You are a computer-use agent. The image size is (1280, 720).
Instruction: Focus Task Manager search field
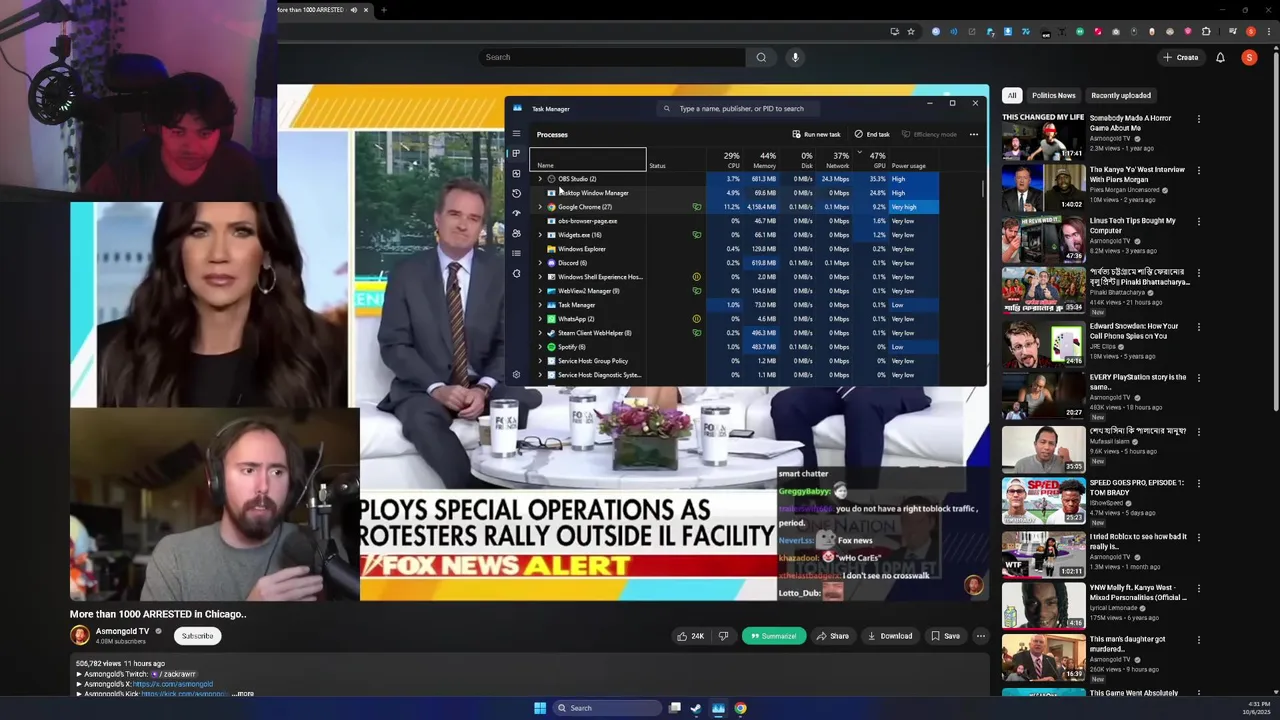[x=740, y=108]
